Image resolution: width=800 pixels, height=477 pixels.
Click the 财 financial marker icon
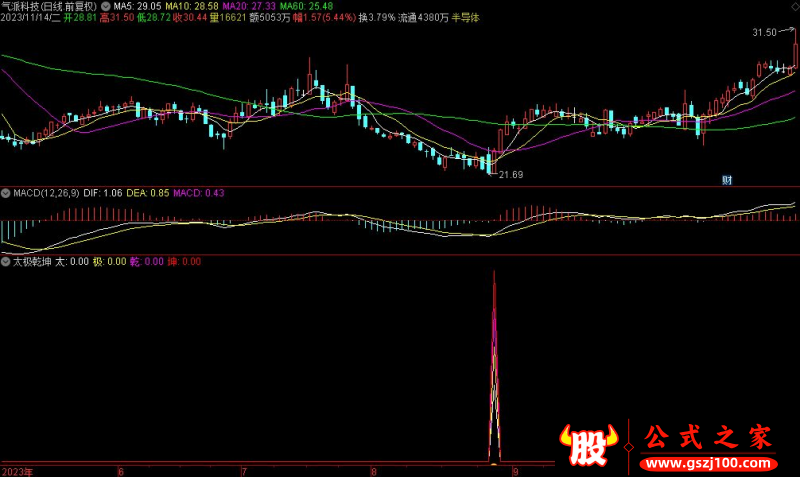[x=727, y=180]
